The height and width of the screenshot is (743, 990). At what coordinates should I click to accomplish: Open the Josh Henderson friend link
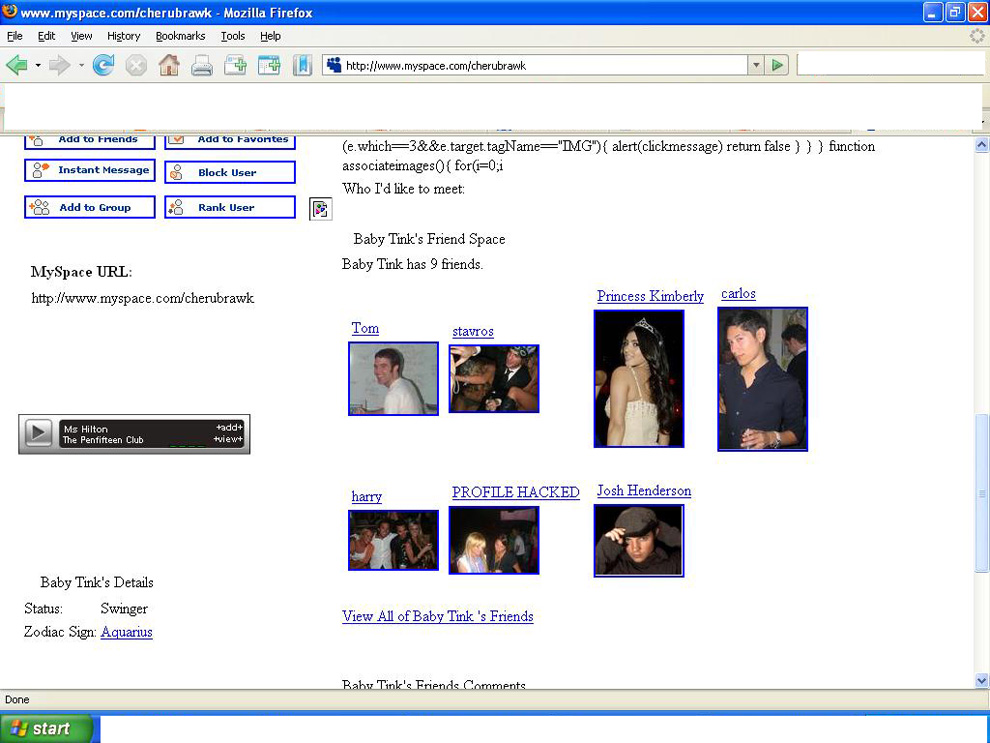pos(644,490)
